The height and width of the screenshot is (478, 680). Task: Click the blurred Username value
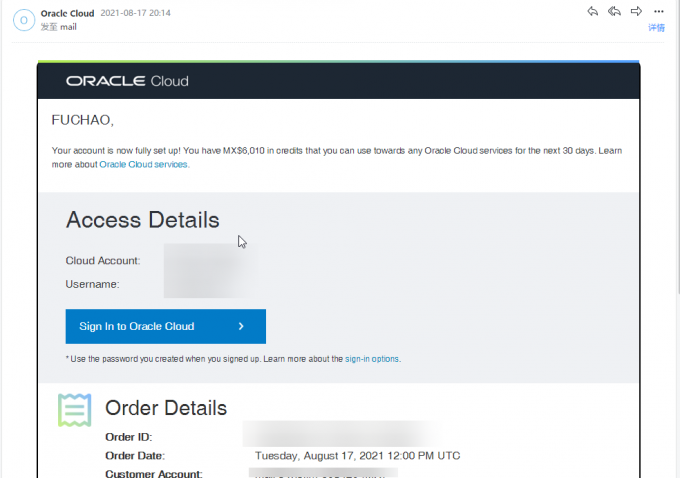pyautogui.click(x=210, y=284)
